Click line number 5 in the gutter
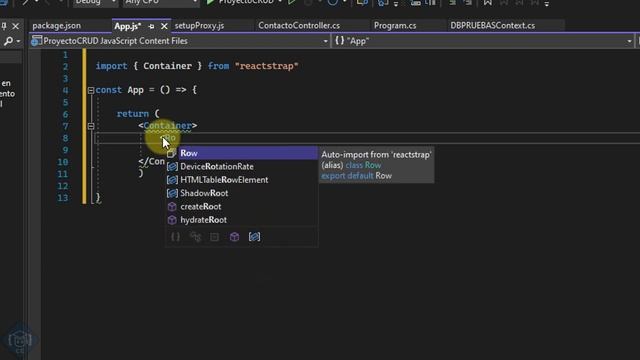 pos(65,102)
